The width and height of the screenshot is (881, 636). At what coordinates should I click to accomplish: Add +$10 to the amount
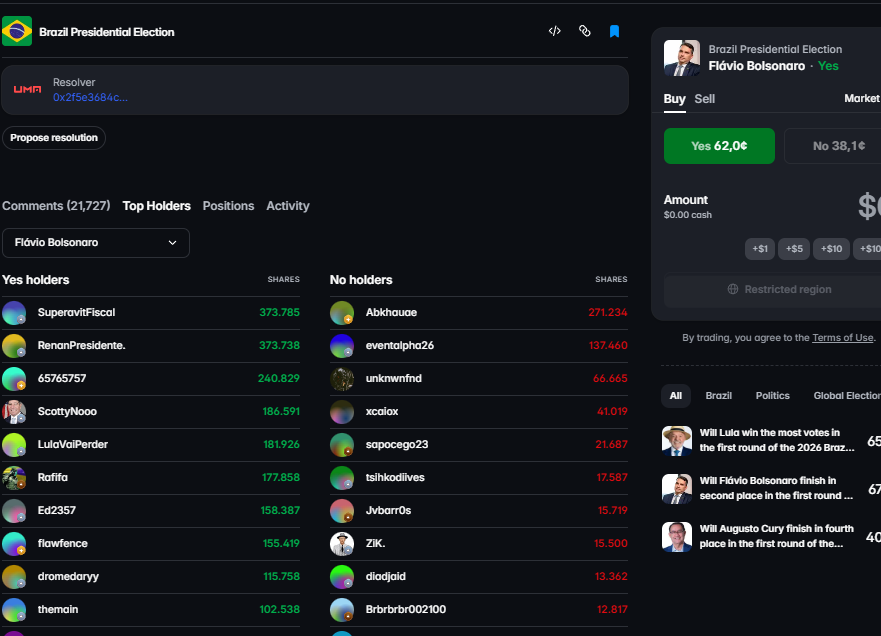[x=831, y=249]
